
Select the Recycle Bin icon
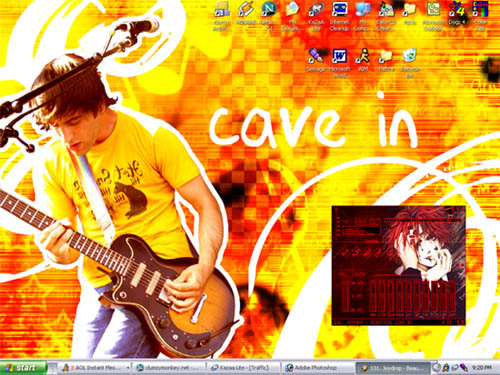pyautogui.click(x=410, y=63)
